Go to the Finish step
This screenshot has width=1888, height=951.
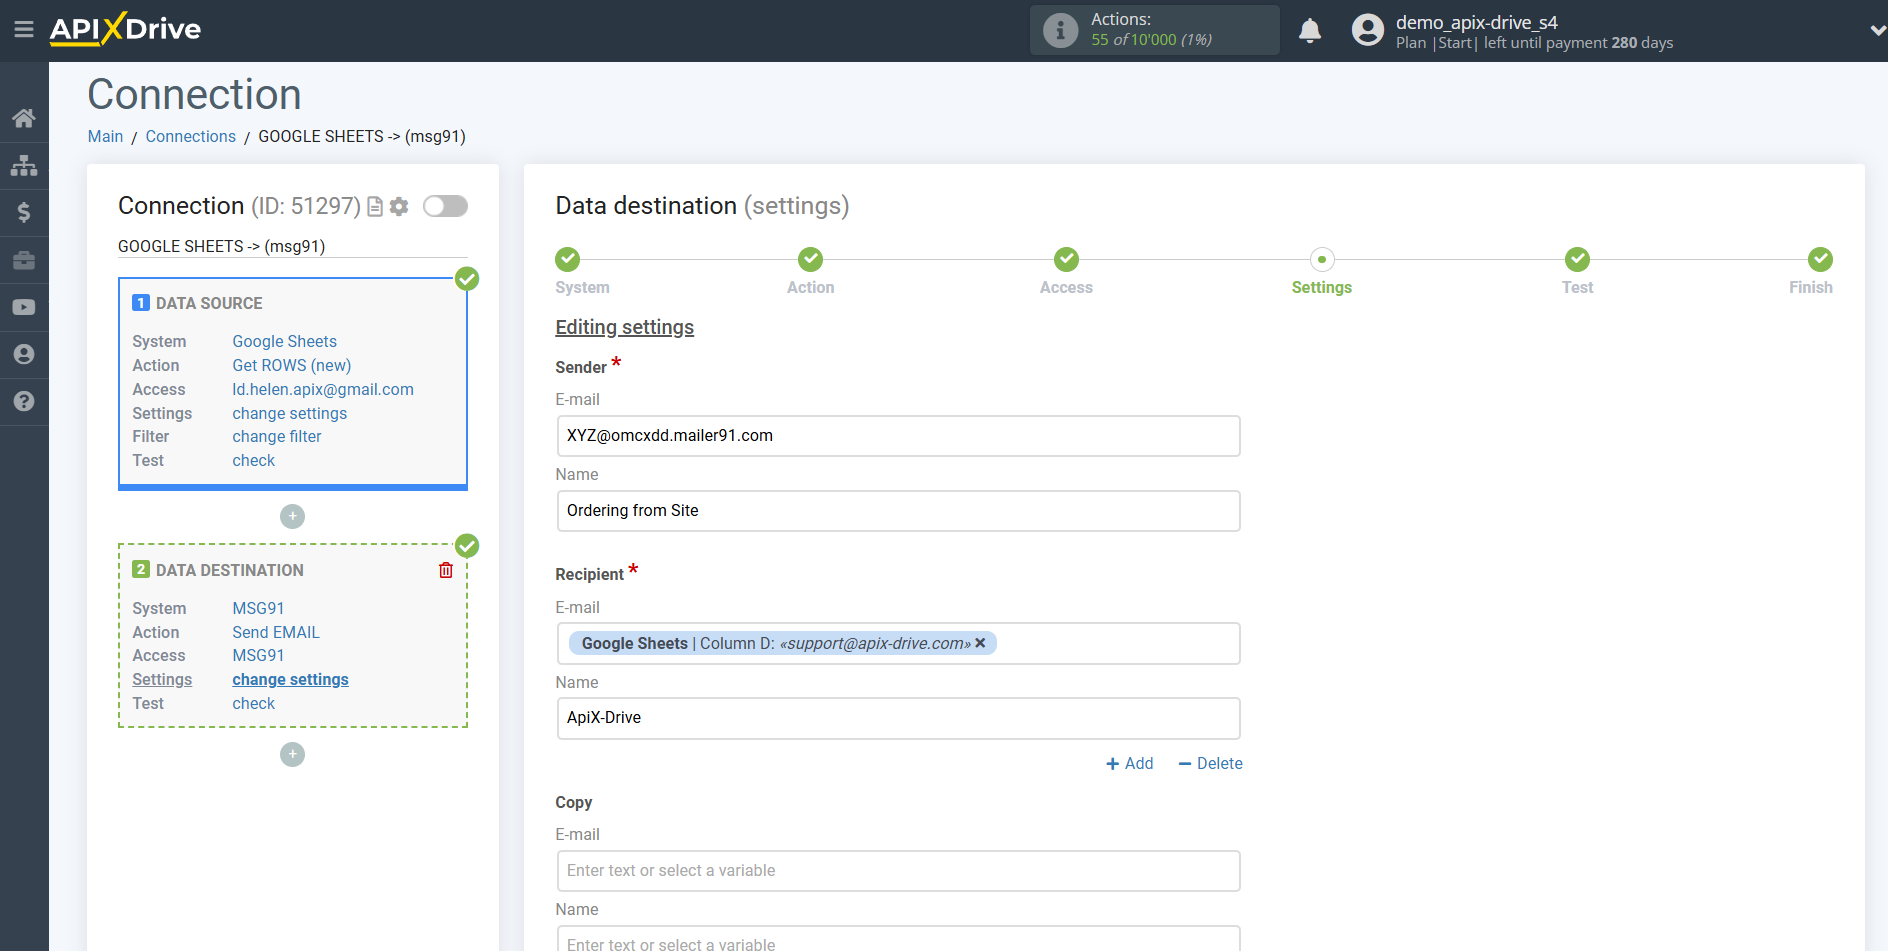[1820, 259]
